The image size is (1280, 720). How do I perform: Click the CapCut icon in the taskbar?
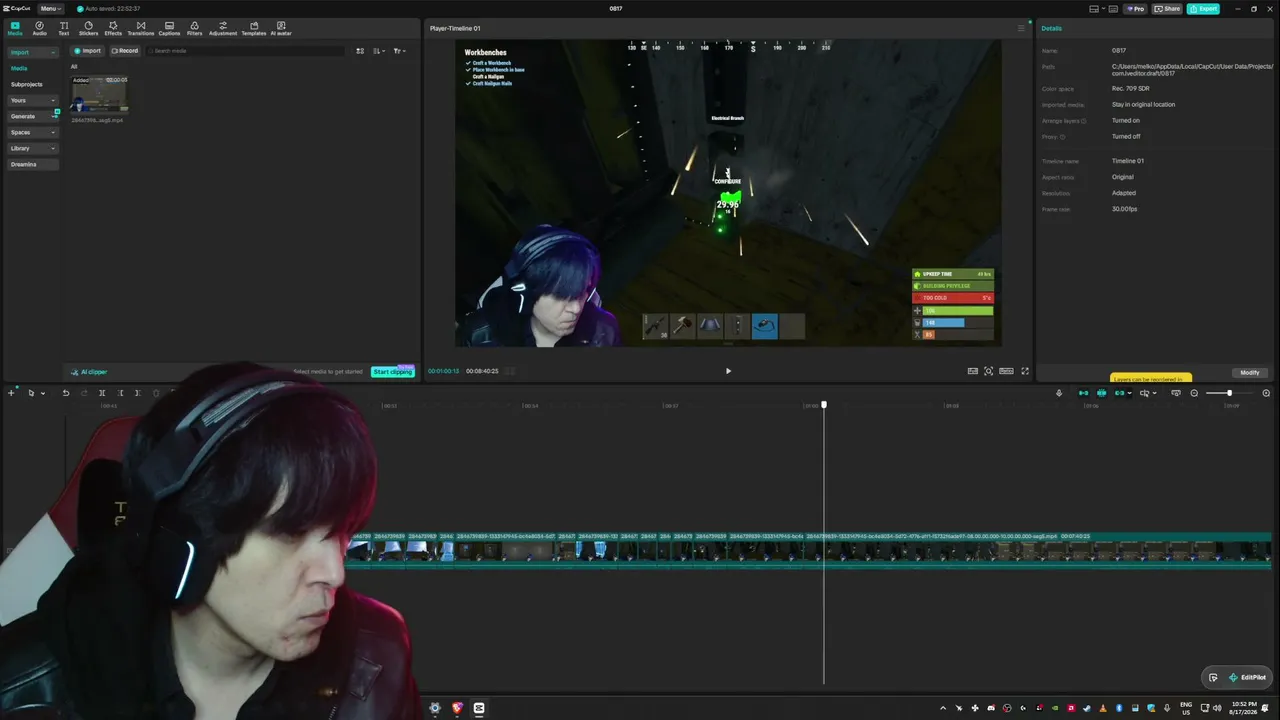(479, 708)
